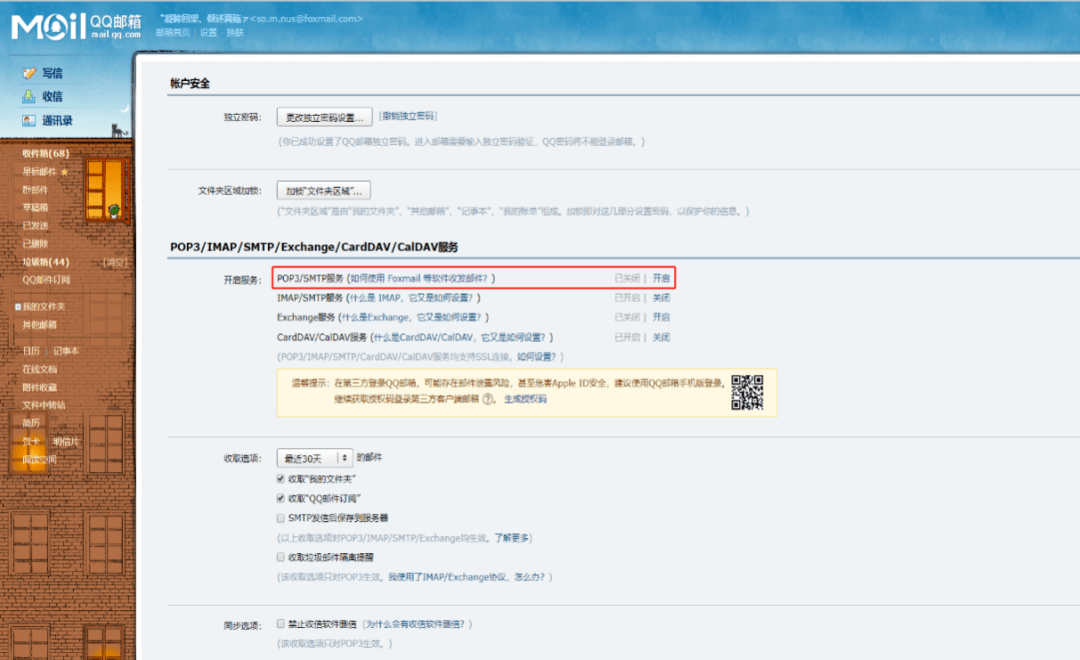This screenshot has height=660, width=1080.
Task: Click the 生成授权码 link
Action: tap(525, 399)
